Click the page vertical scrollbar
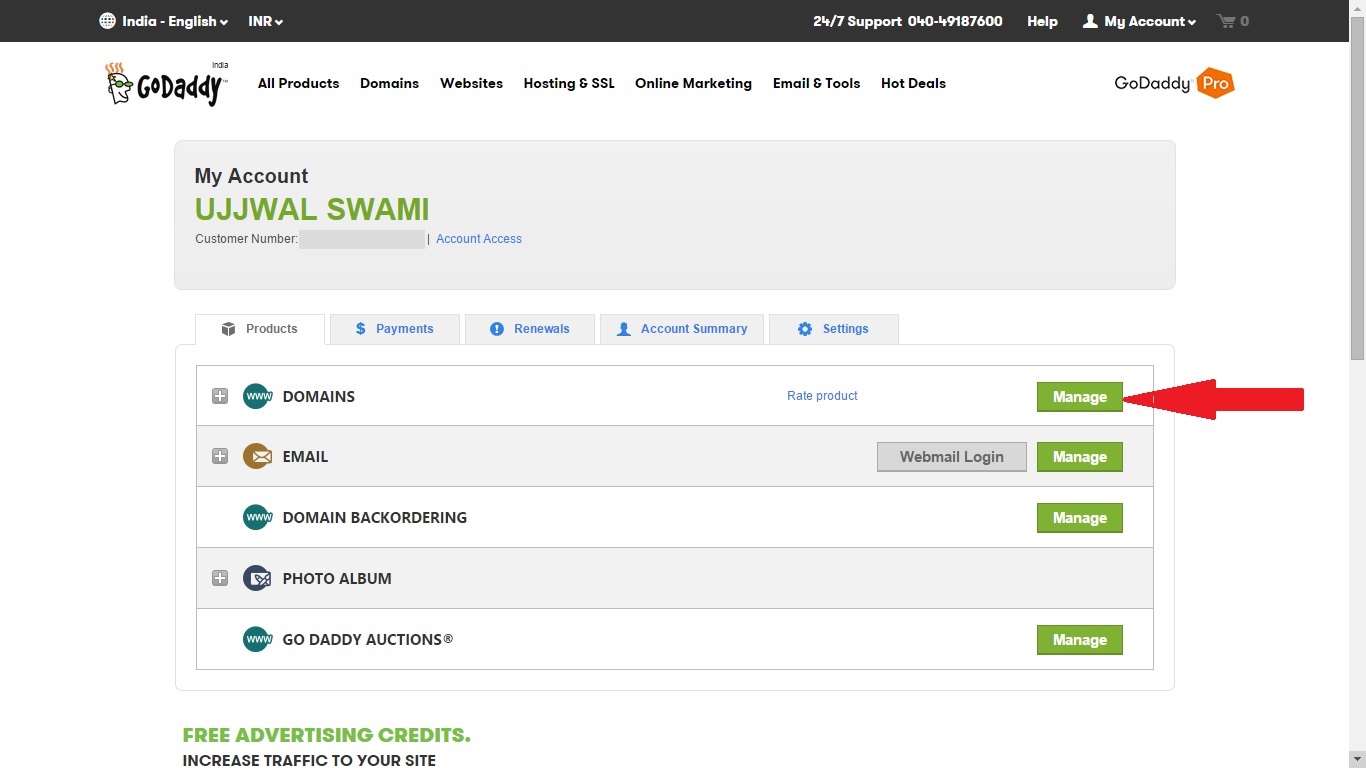Image resolution: width=1366 pixels, height=768 pixels. (1357, 190)
